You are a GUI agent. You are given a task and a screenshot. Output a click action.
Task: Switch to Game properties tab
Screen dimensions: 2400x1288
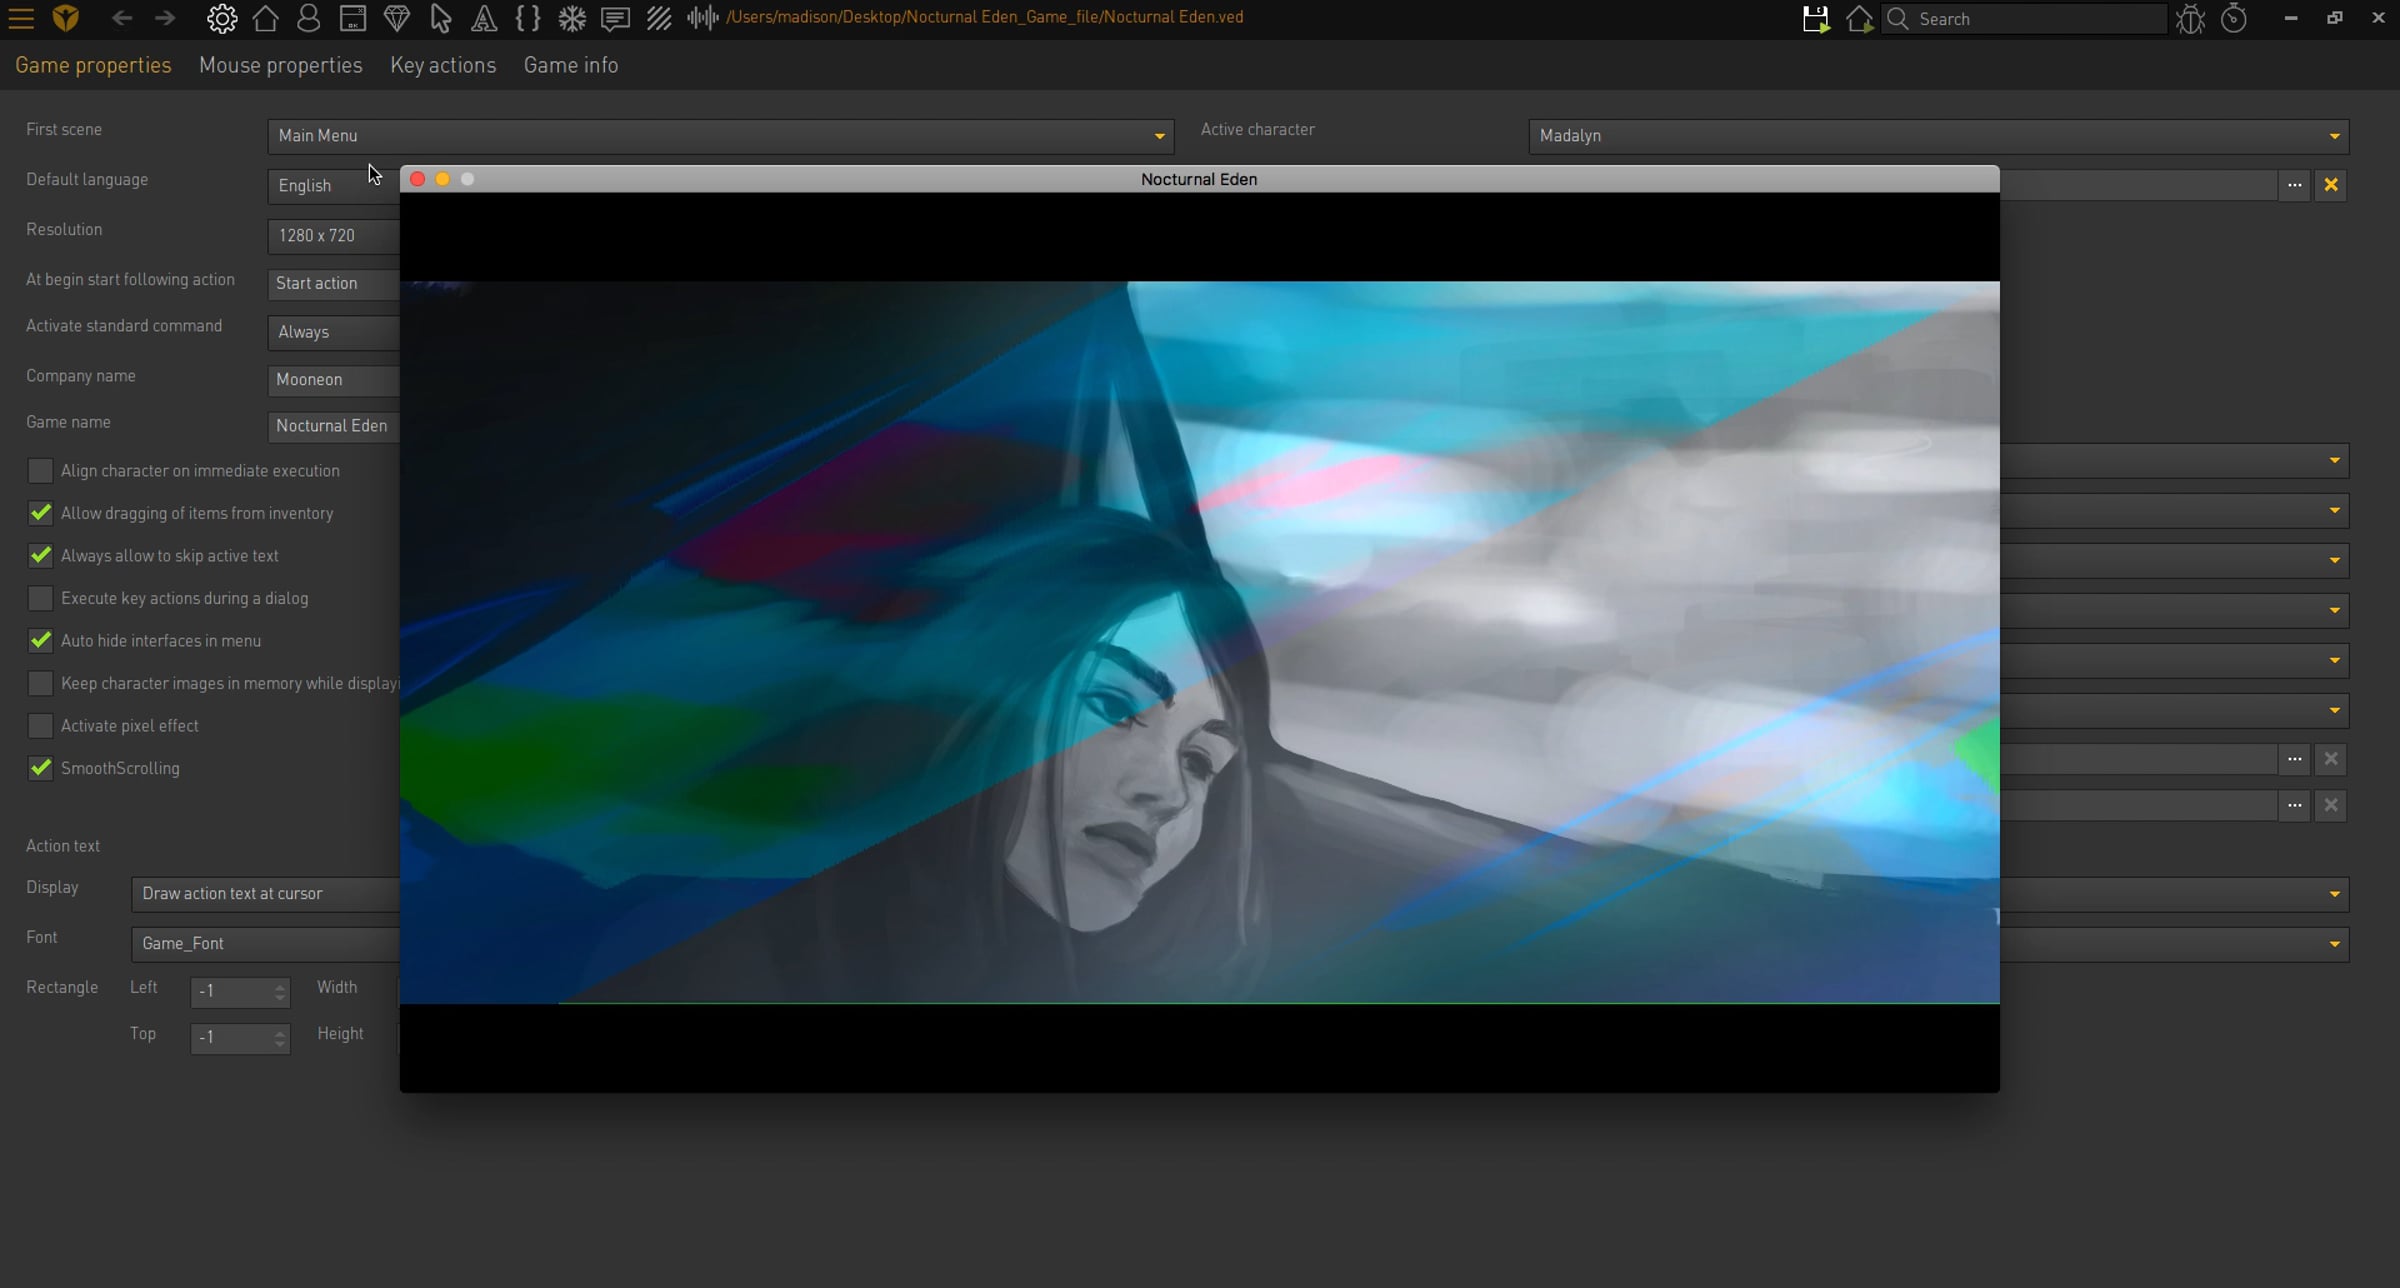pos(93,65)
